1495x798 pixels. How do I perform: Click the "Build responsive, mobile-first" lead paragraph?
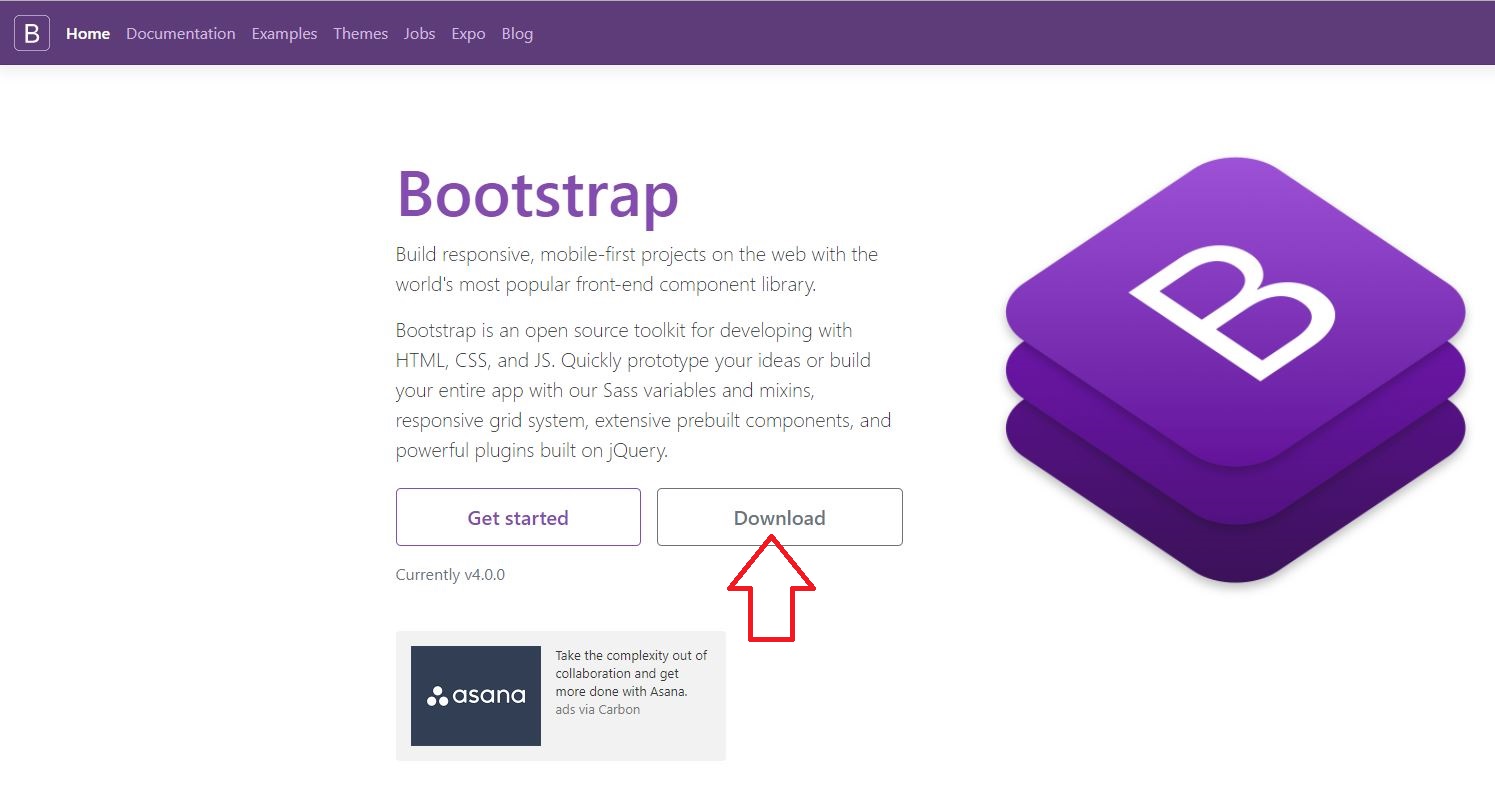tap(636, 269)
